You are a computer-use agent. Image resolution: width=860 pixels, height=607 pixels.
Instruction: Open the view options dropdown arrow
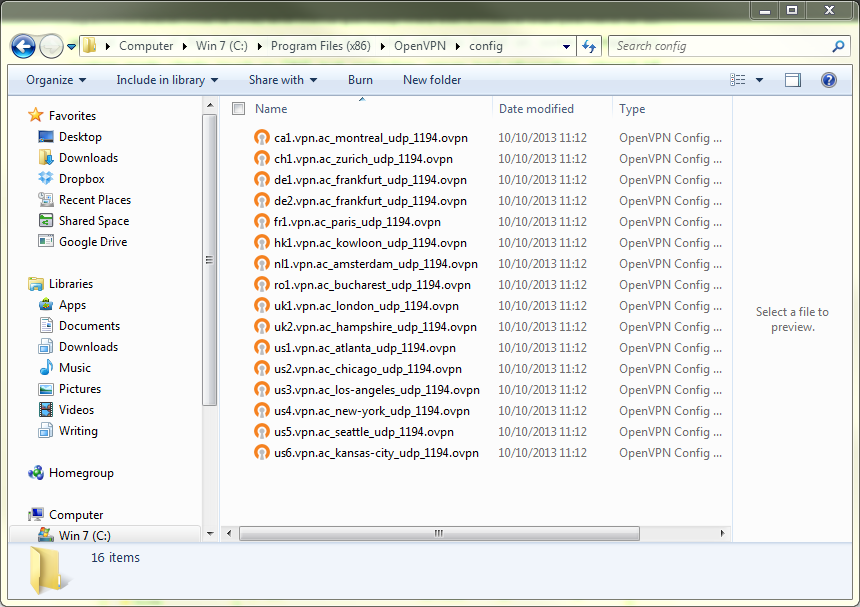(760, 80)
